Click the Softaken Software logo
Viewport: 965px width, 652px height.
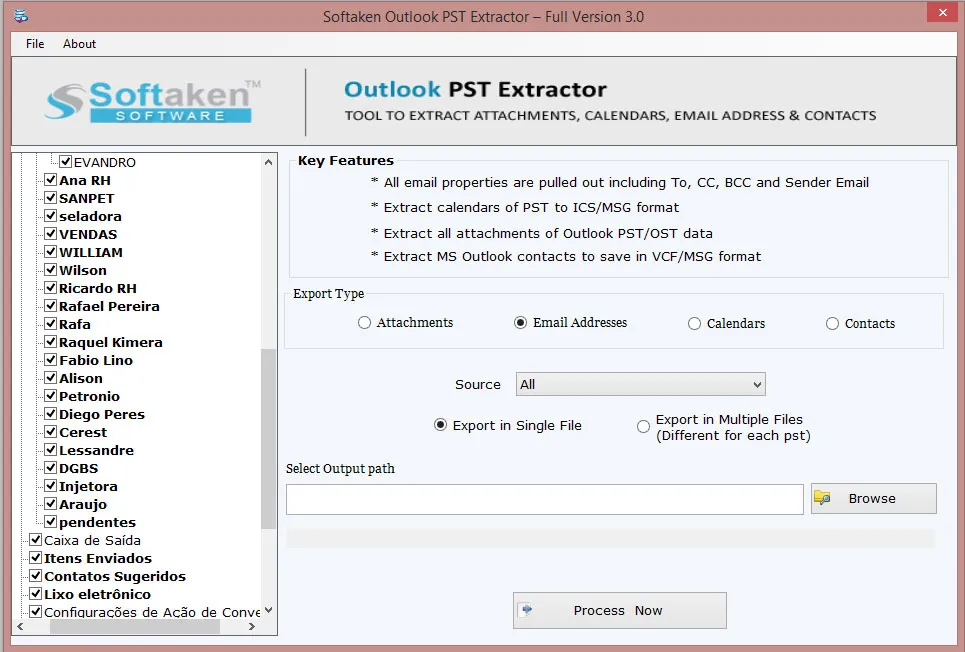[153, 102]
